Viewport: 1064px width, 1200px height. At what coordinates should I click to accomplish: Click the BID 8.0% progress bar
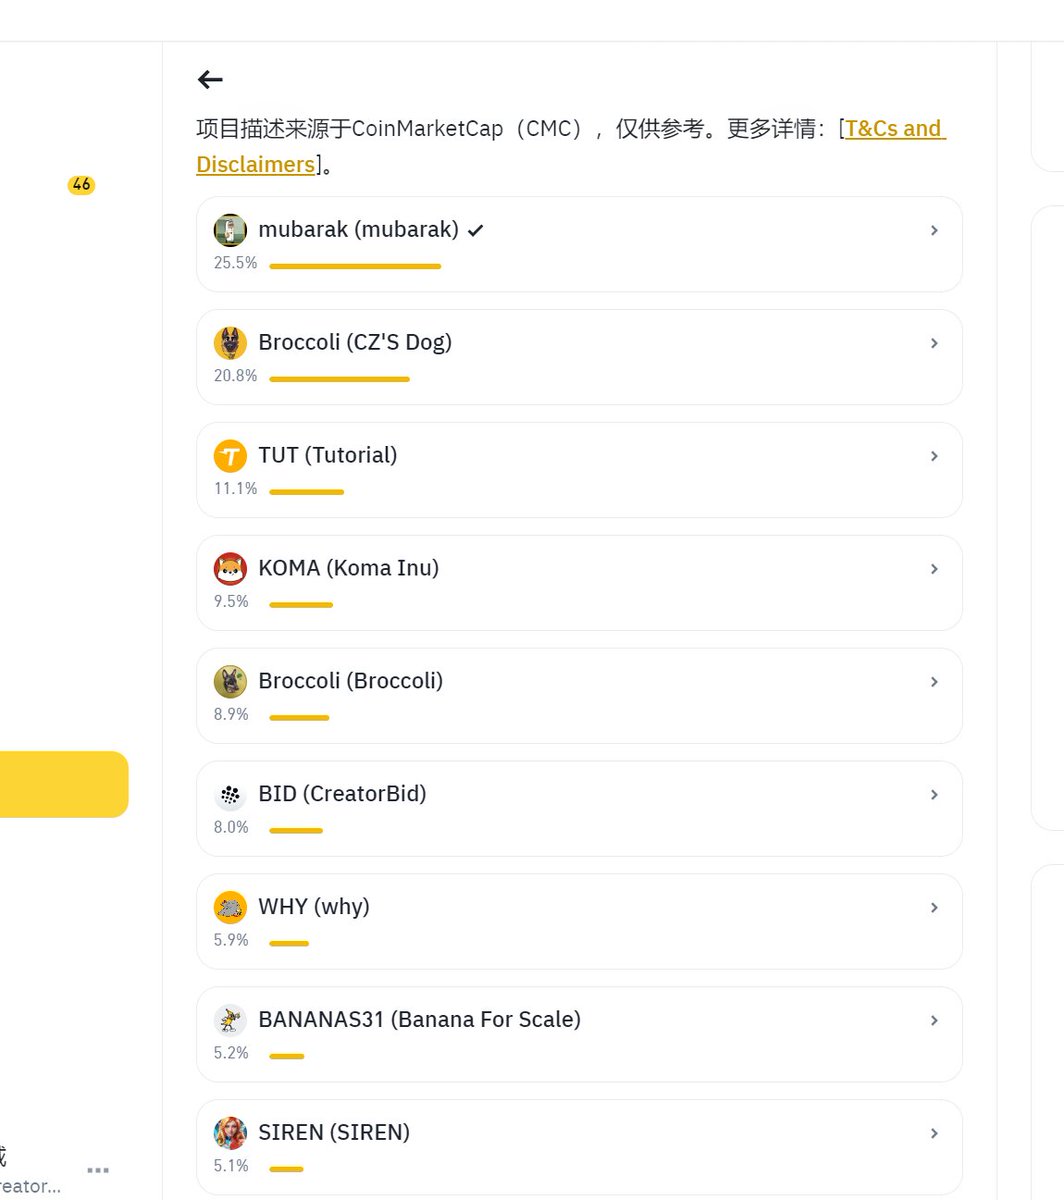(x=296, y=831)
